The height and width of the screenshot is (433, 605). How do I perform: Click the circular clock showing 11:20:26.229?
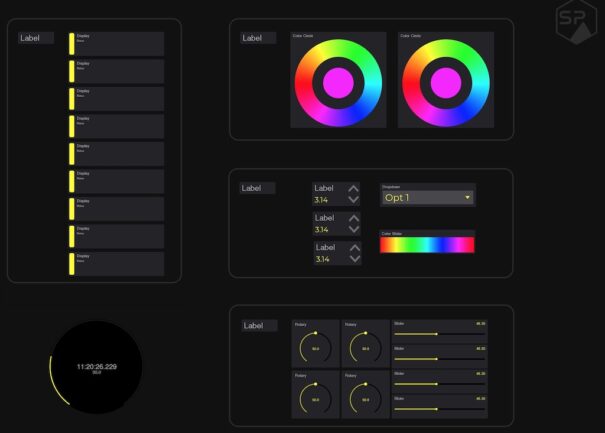click(97, 368)
